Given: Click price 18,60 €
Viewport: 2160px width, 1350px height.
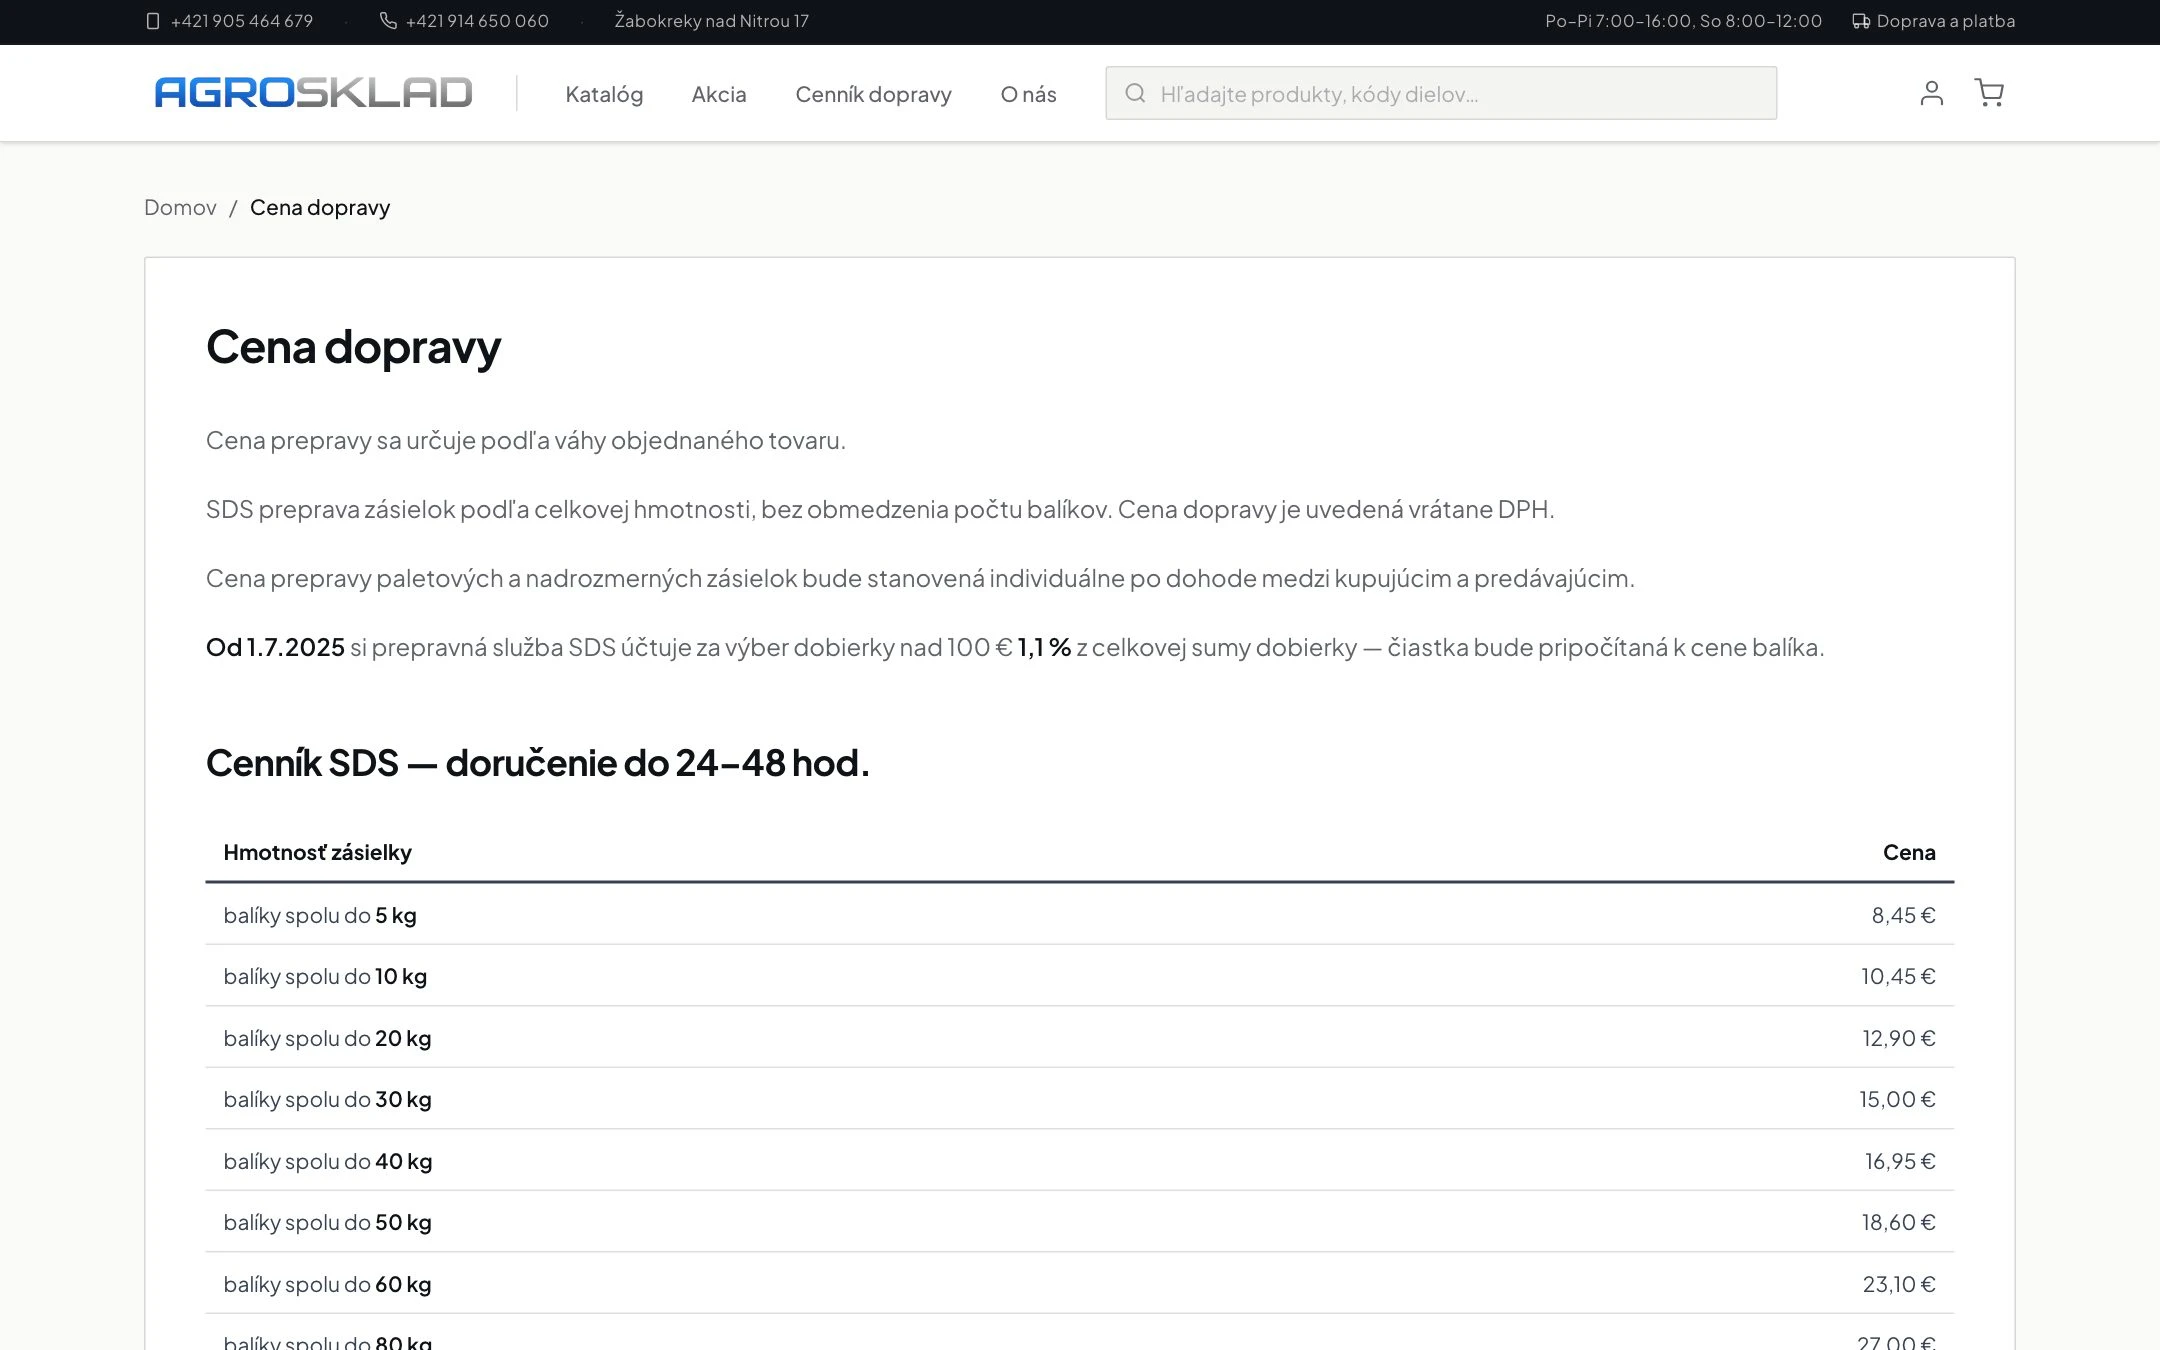Looking at the screenshot, I should (x=1898, y=1222).
